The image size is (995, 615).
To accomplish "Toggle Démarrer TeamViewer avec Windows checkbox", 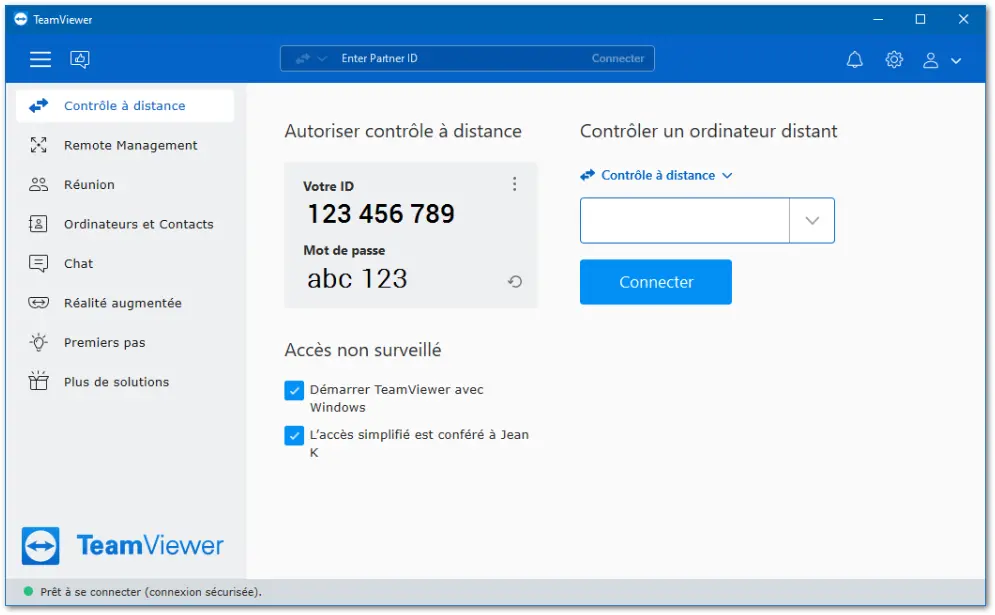I will [x=294, y=390].
